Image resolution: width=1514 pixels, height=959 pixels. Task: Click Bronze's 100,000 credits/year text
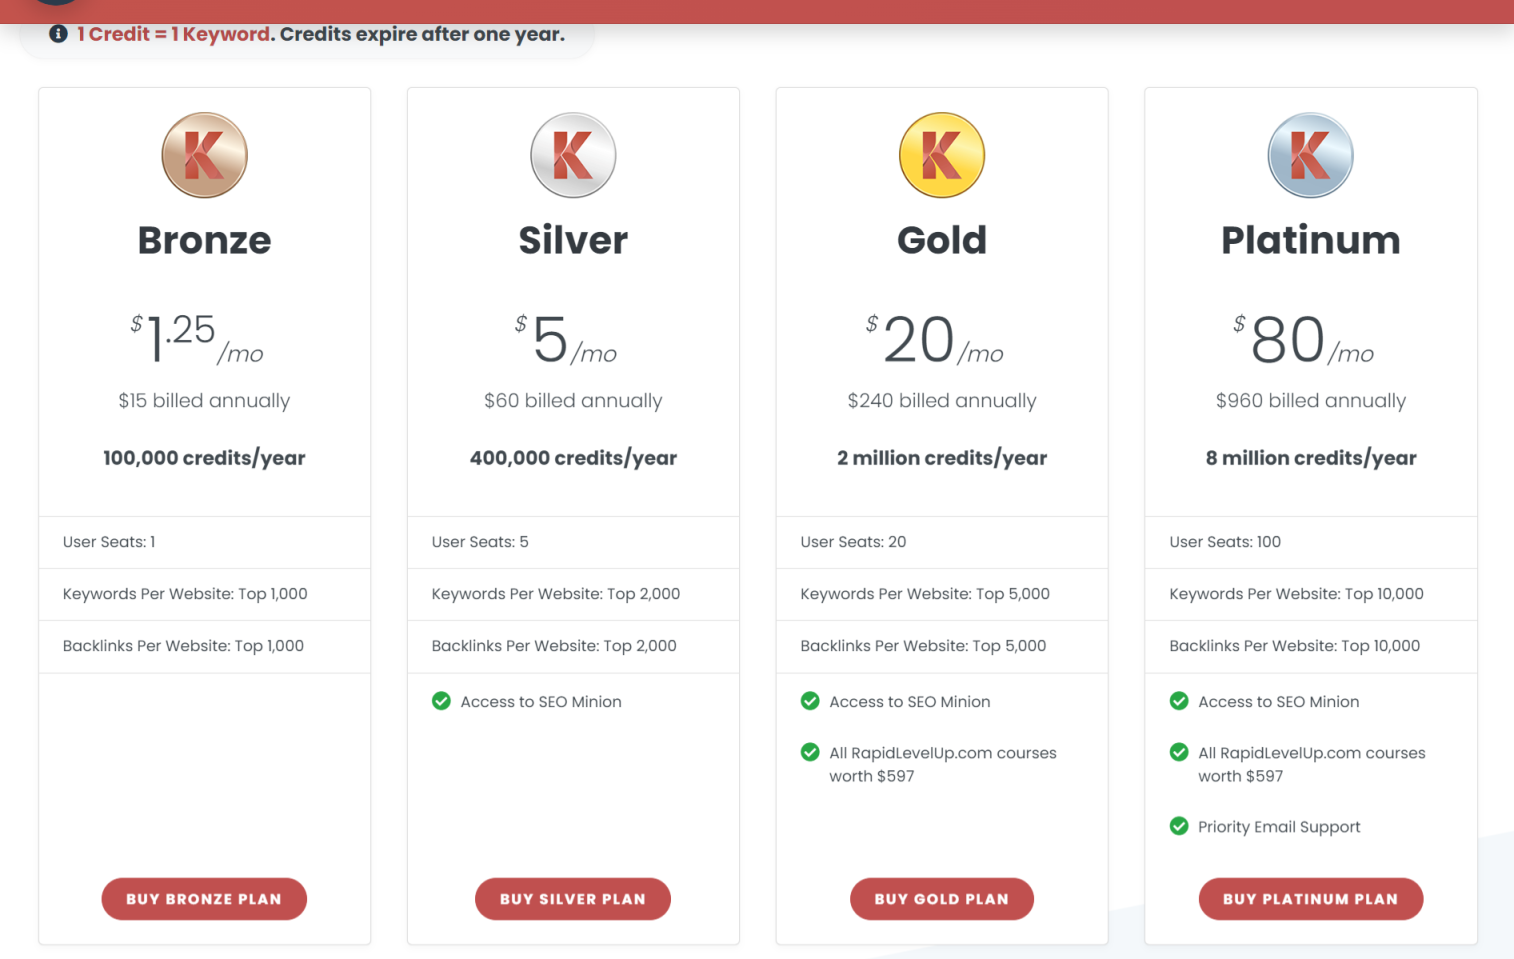coord(204,458)
